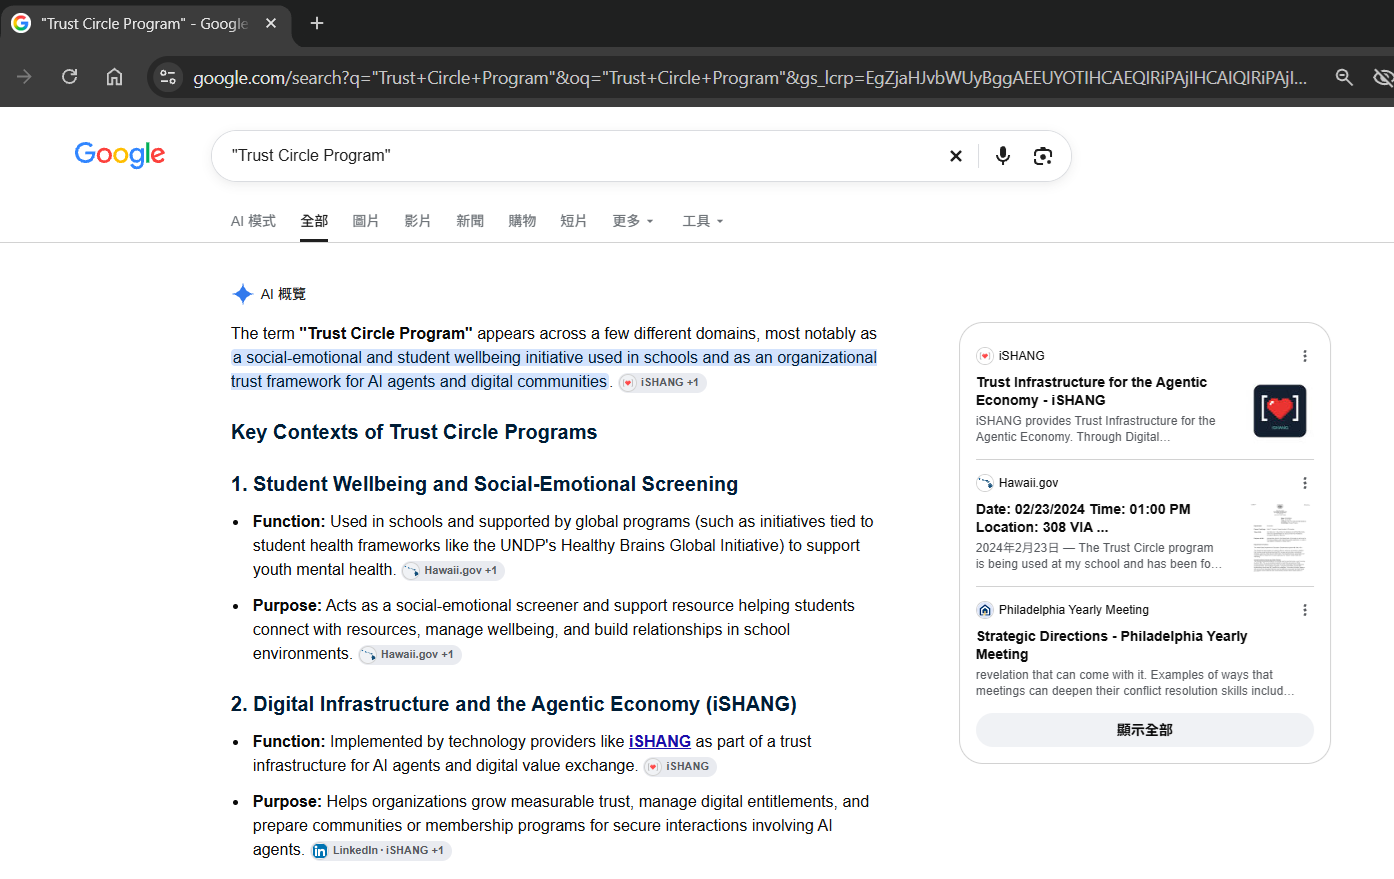The width and height of the screenshot is (1394, 879).
Task: Select the 短片 short videos tab
Action: coord(574,221)
